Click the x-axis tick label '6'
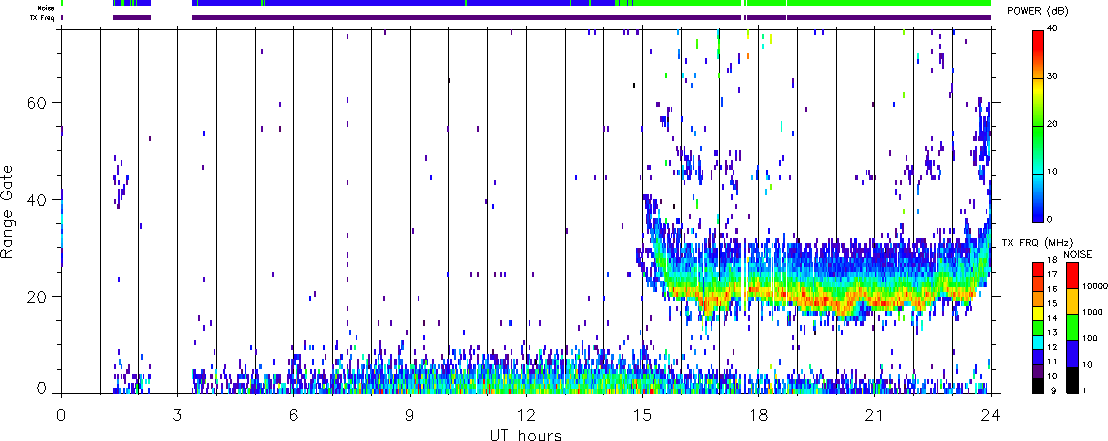Viewport: 1108px width, 441px height. click(x=293, y=414)
